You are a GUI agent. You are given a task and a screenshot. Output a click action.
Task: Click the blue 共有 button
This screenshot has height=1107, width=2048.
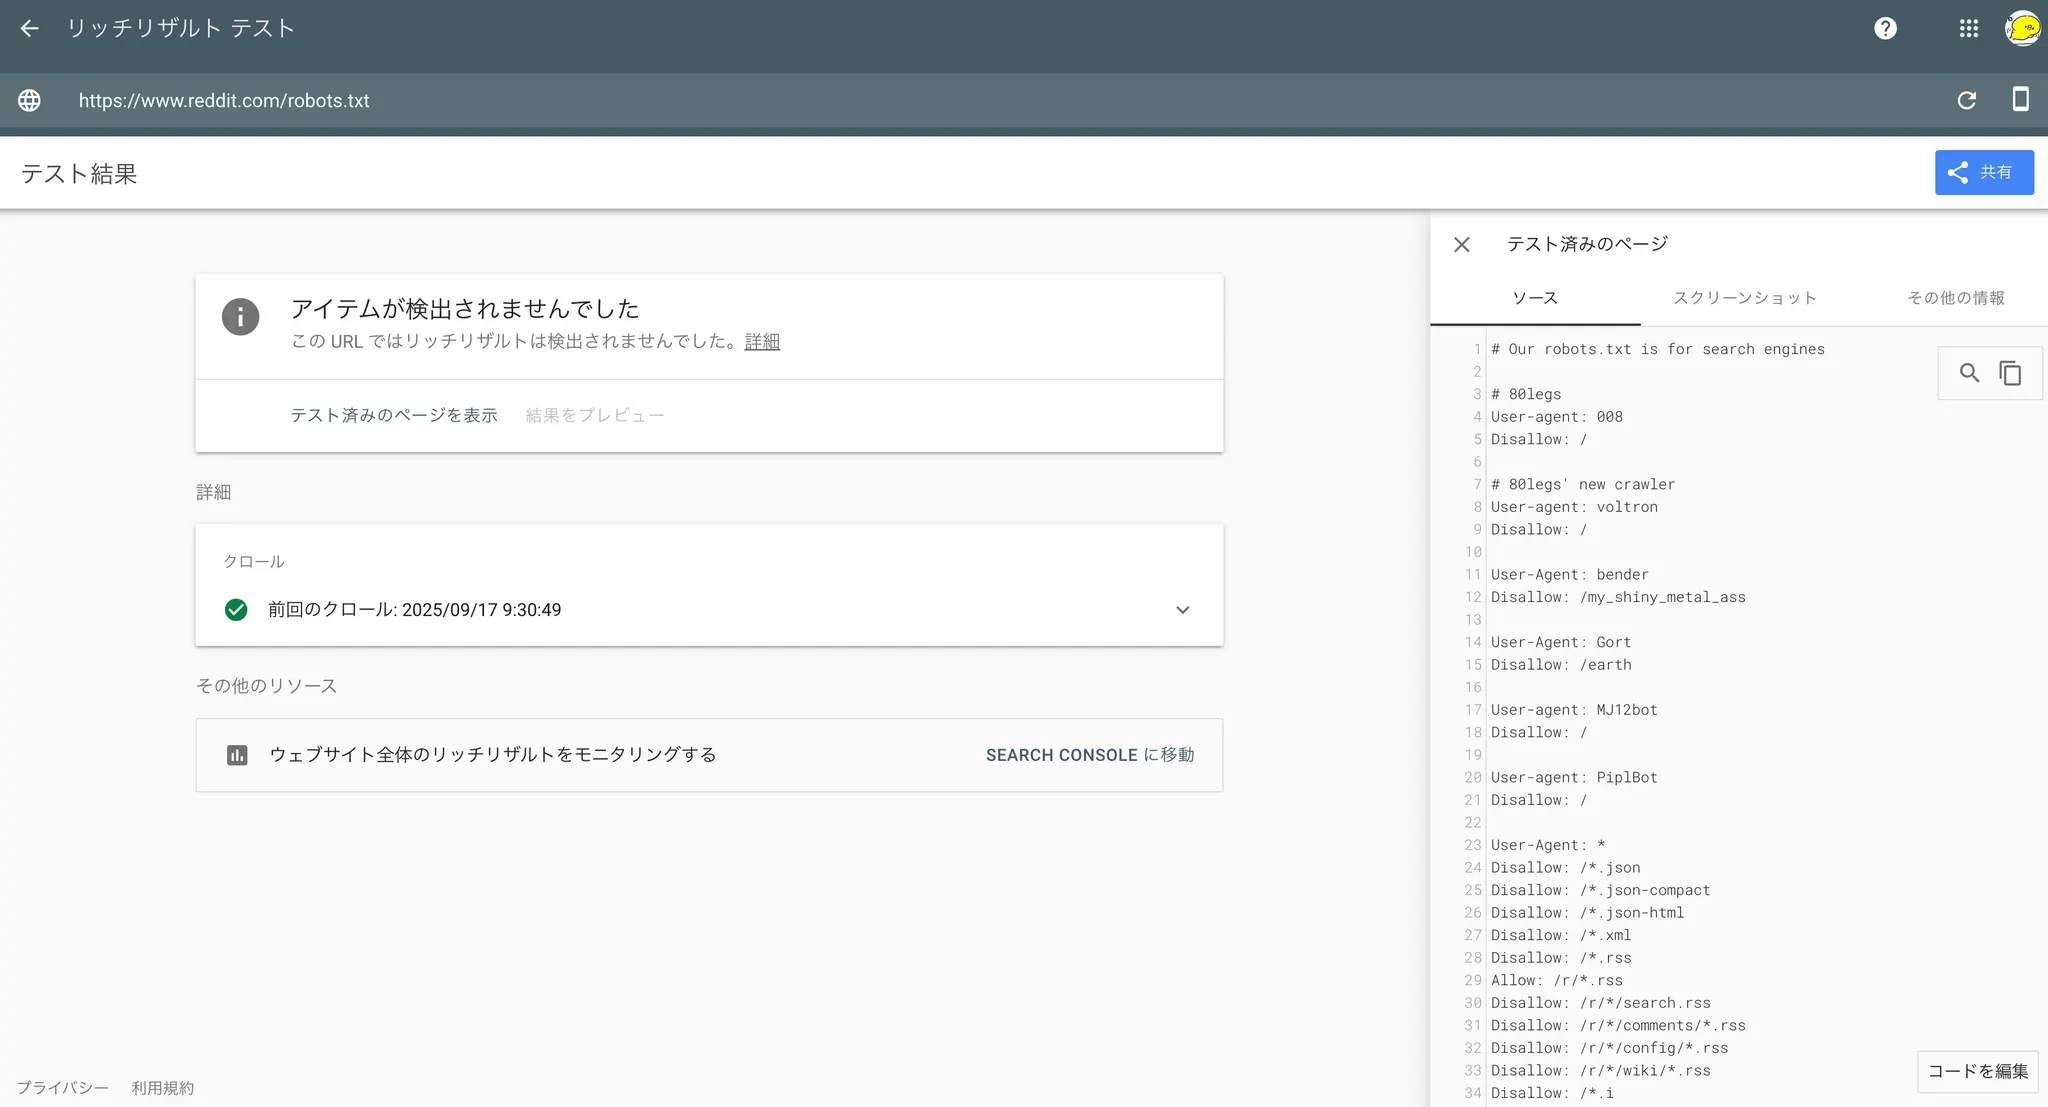pos(1983,172)
